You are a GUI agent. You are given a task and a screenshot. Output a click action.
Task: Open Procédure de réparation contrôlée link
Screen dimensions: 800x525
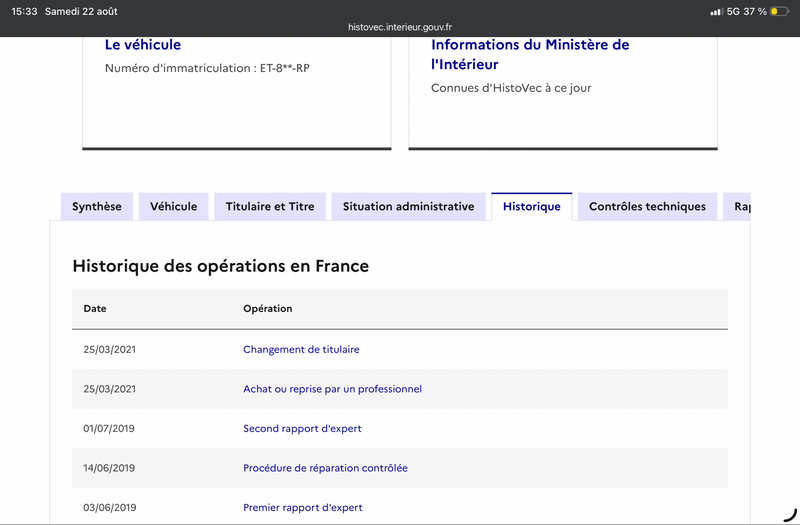point(325,468)
